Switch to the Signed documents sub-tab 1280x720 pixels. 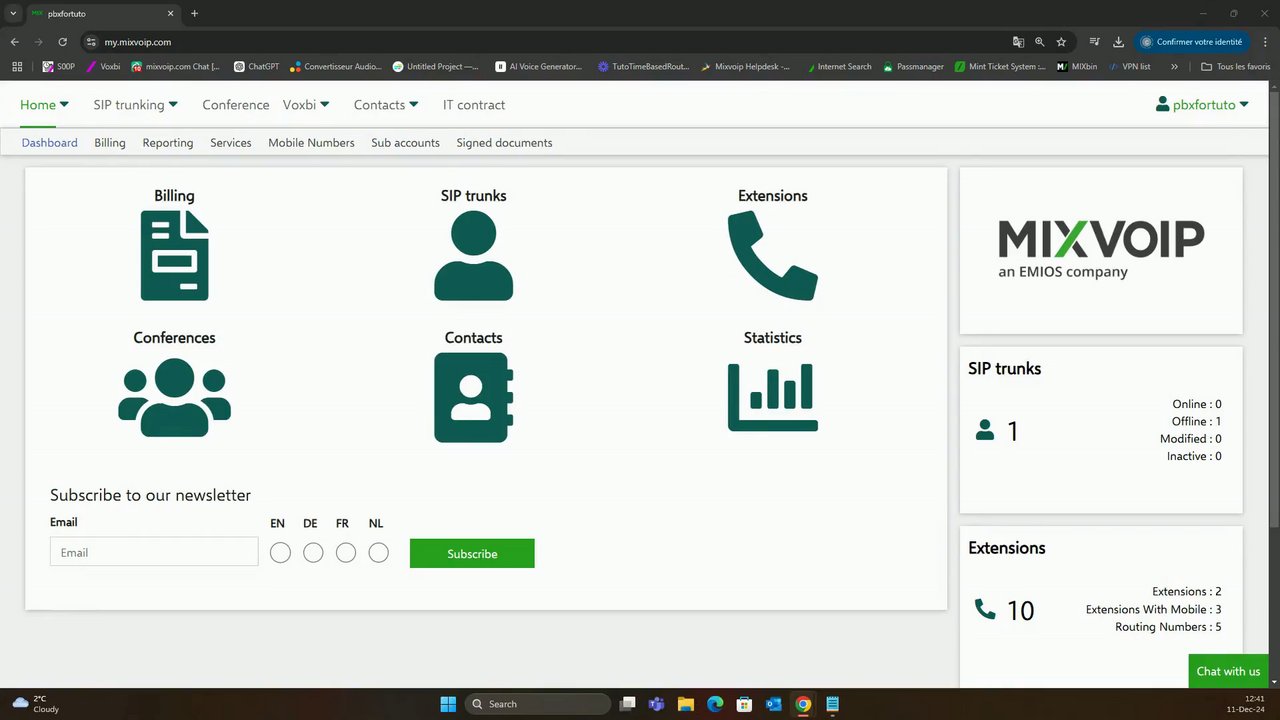click(x=504, y=142)
